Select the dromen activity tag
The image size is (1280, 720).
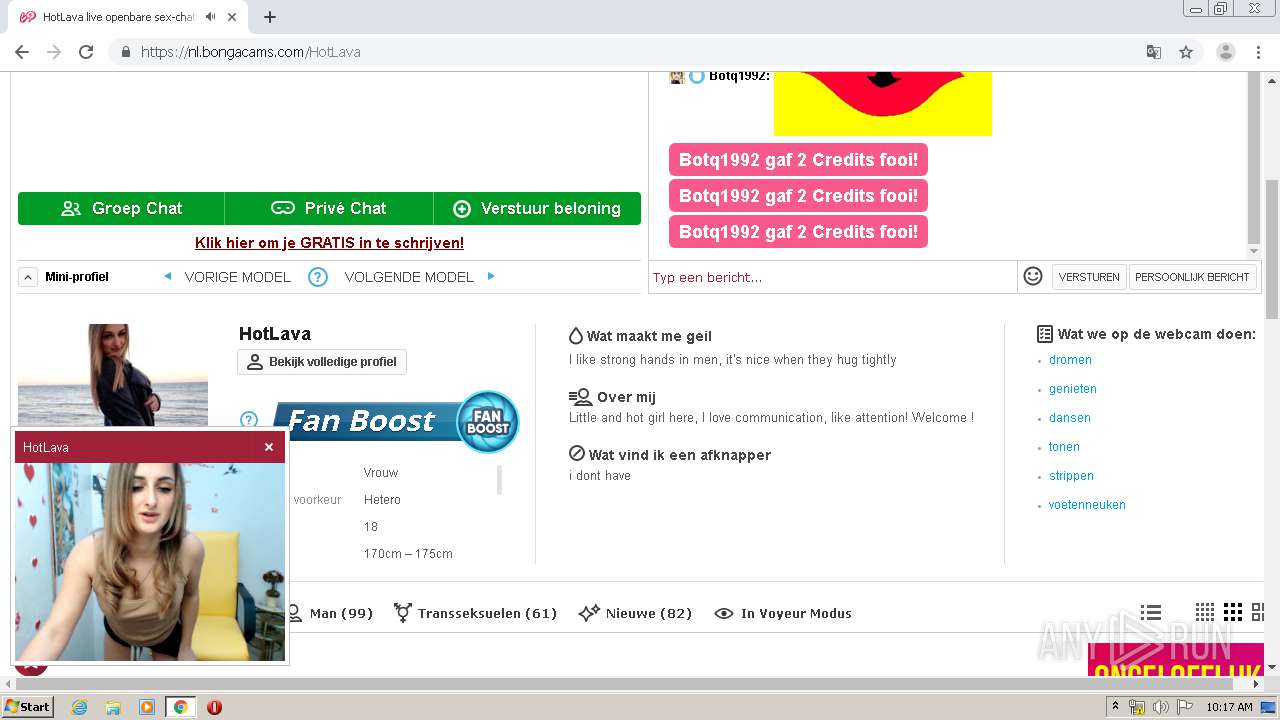pos(1070,360)
